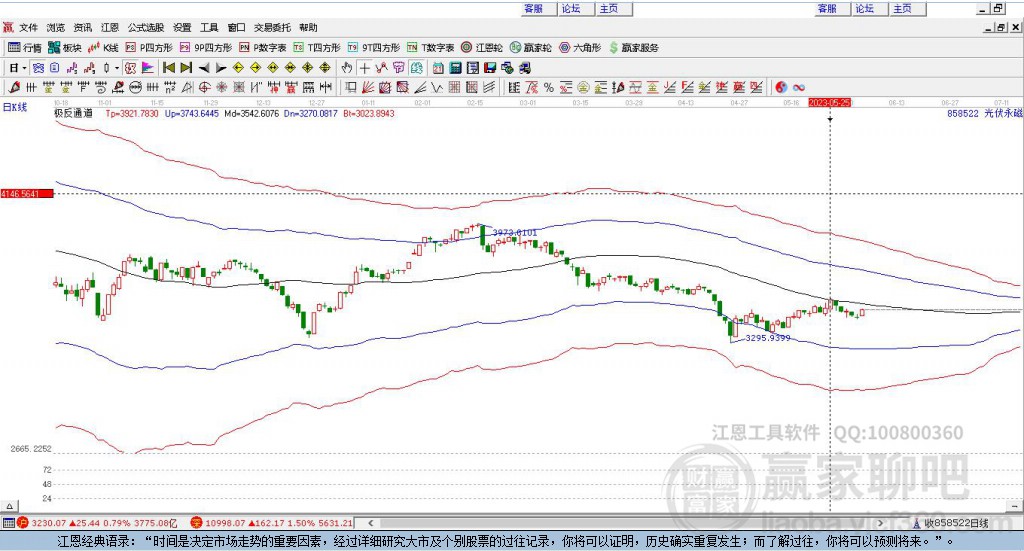Toggle the highlighted blue chart-mode button

(x=39, y=68)
